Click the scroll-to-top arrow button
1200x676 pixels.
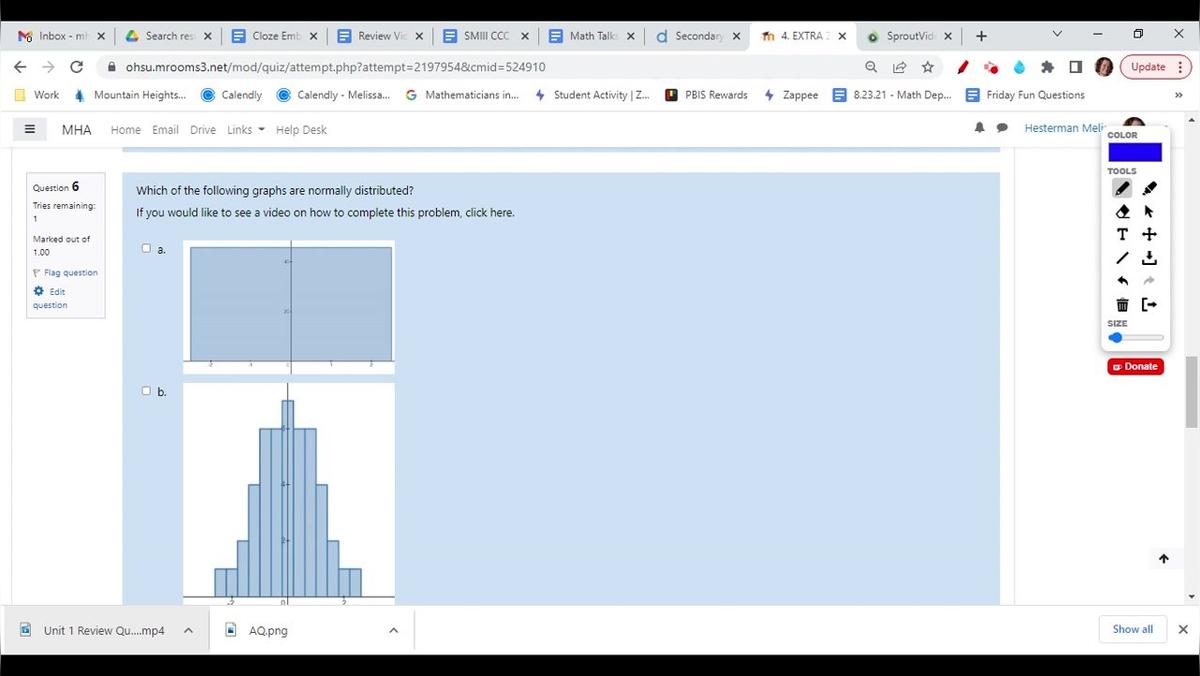[x=1163, y=559]
